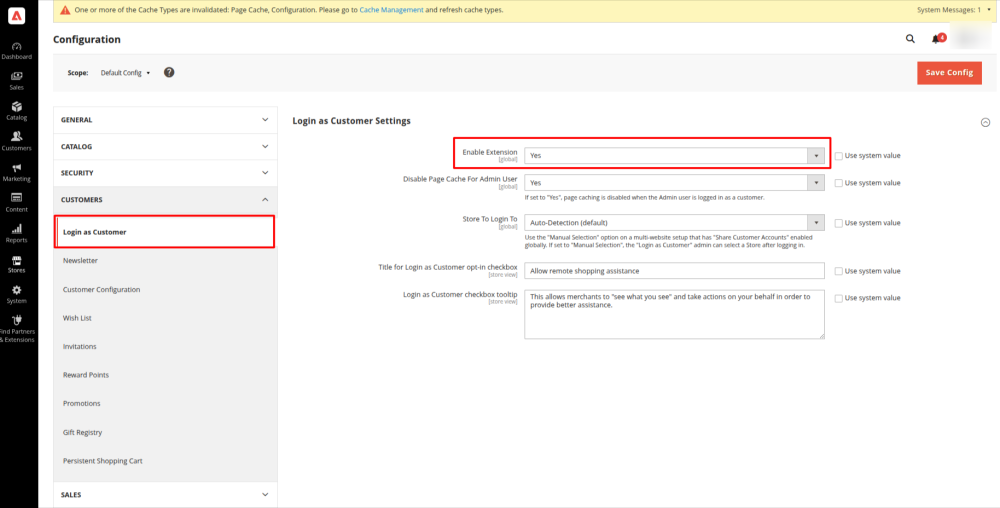Viewport: 1000px width, 508px height.
Task: Click the opt-in checkbox title input field
Action: click(x=674, y=271)
